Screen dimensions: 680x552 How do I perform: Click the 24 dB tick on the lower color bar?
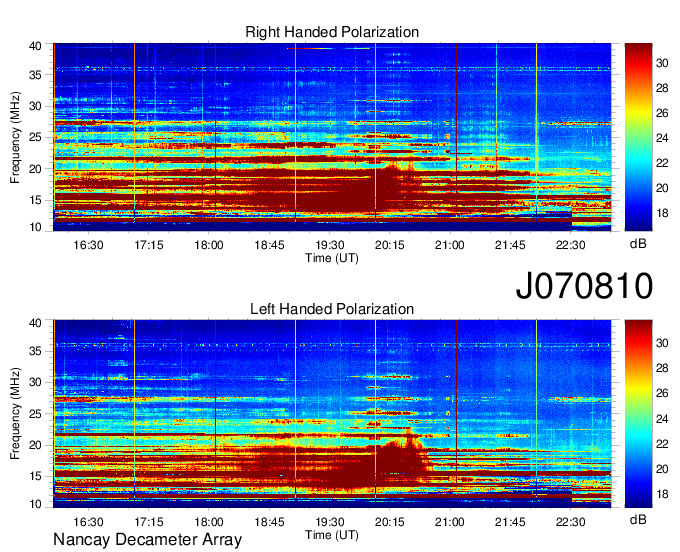pyautogui.click(x=662, y=419)
